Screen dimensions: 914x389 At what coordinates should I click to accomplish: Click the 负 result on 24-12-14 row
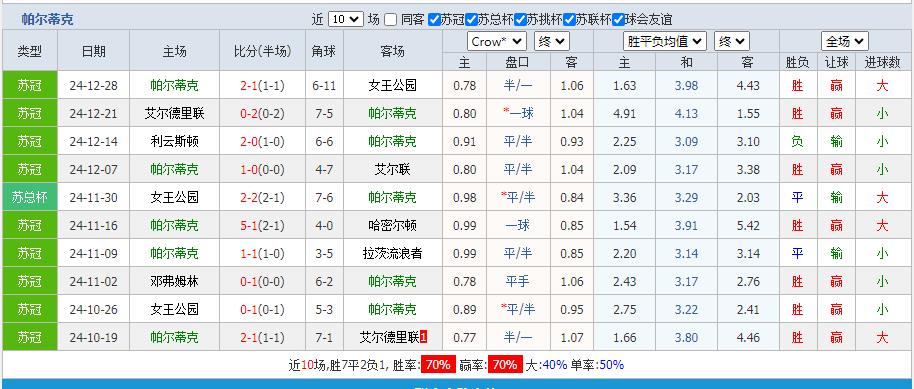[x=797, y=142]
